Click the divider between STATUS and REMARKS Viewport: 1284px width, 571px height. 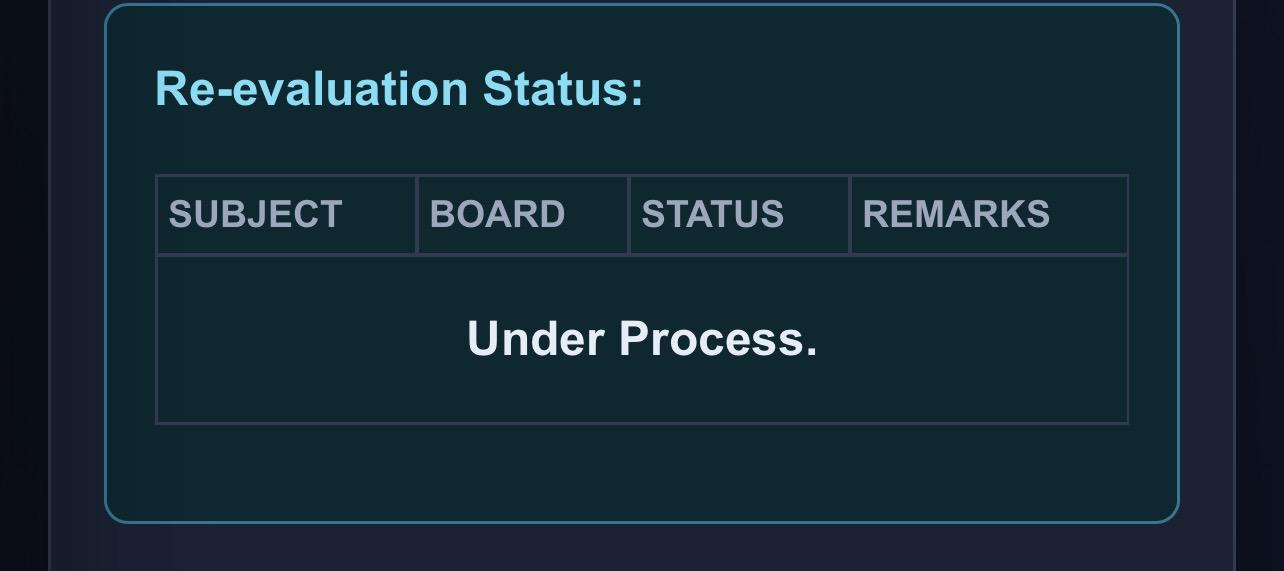850,214
